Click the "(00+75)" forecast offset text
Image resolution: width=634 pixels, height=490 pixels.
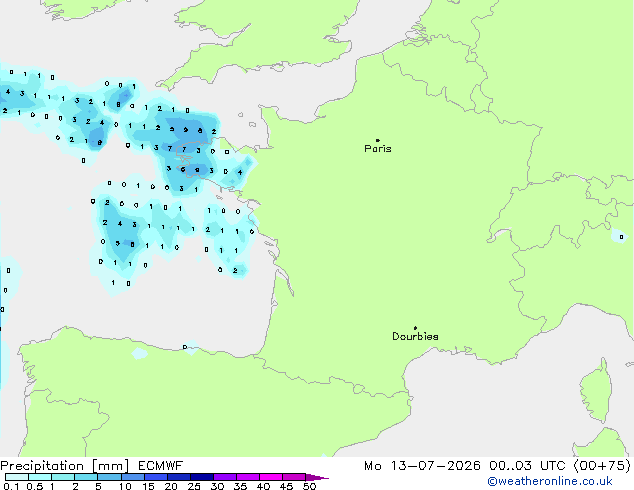602,466
